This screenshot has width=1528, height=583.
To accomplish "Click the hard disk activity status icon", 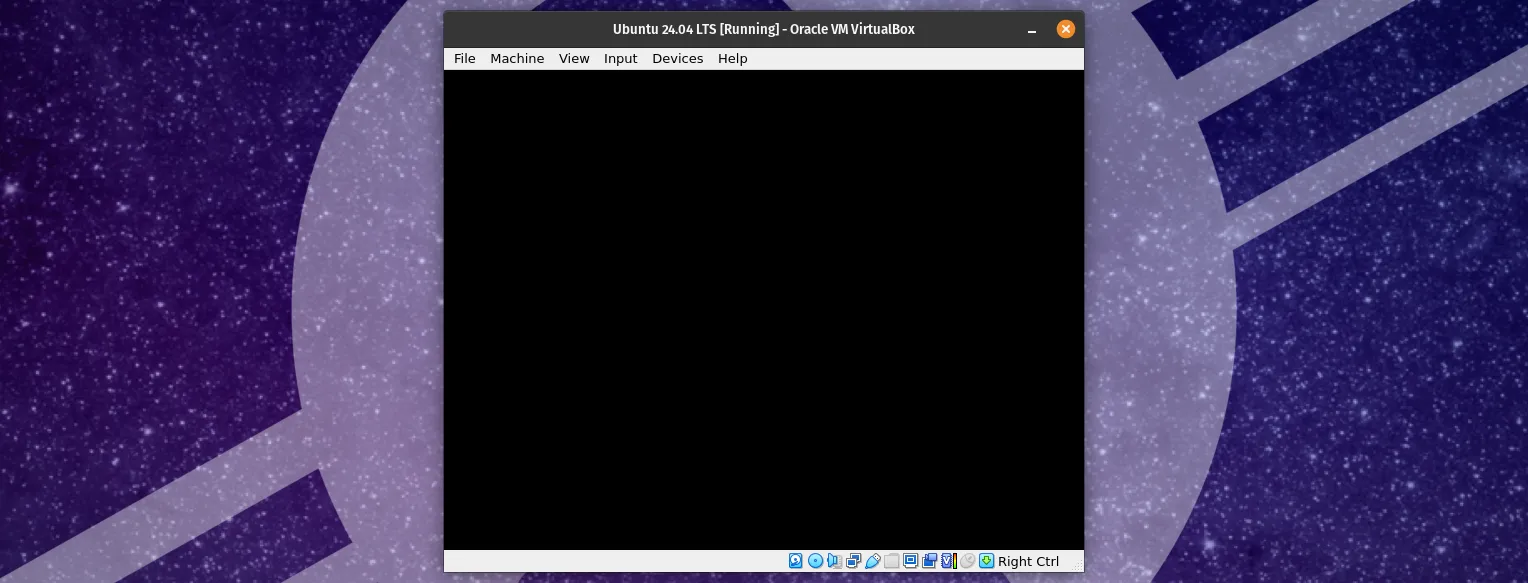I will (x=796, y=561).
